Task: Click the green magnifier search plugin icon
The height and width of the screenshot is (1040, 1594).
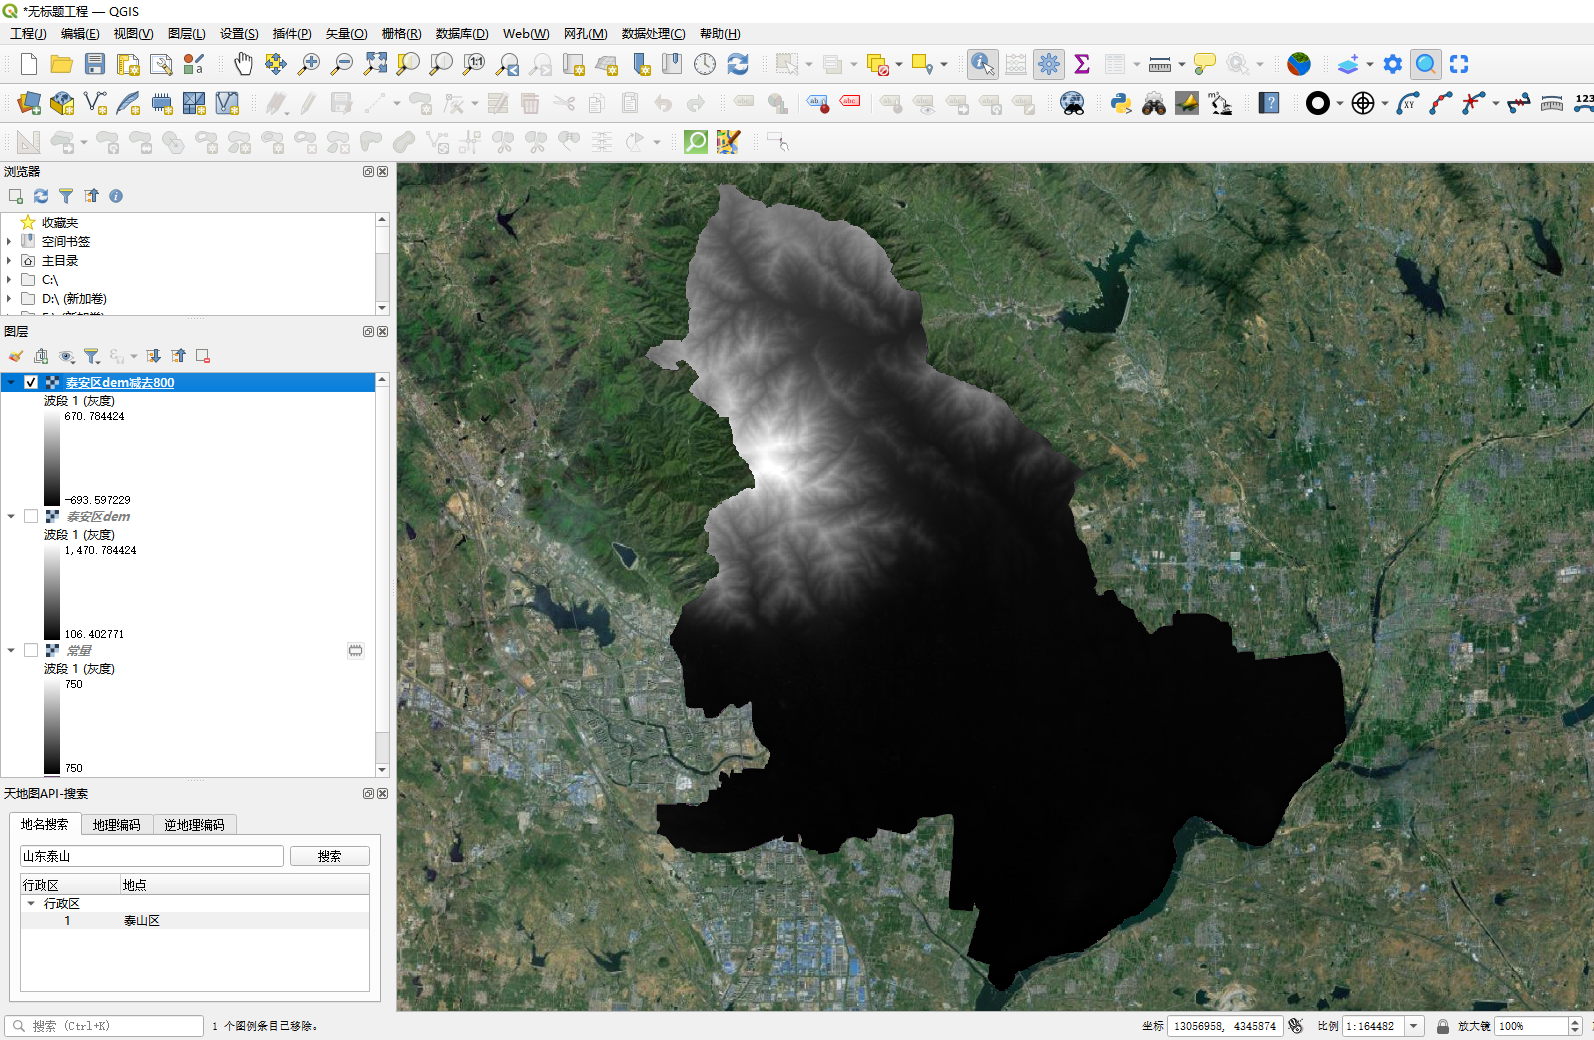Action: (x=695, y=142)
